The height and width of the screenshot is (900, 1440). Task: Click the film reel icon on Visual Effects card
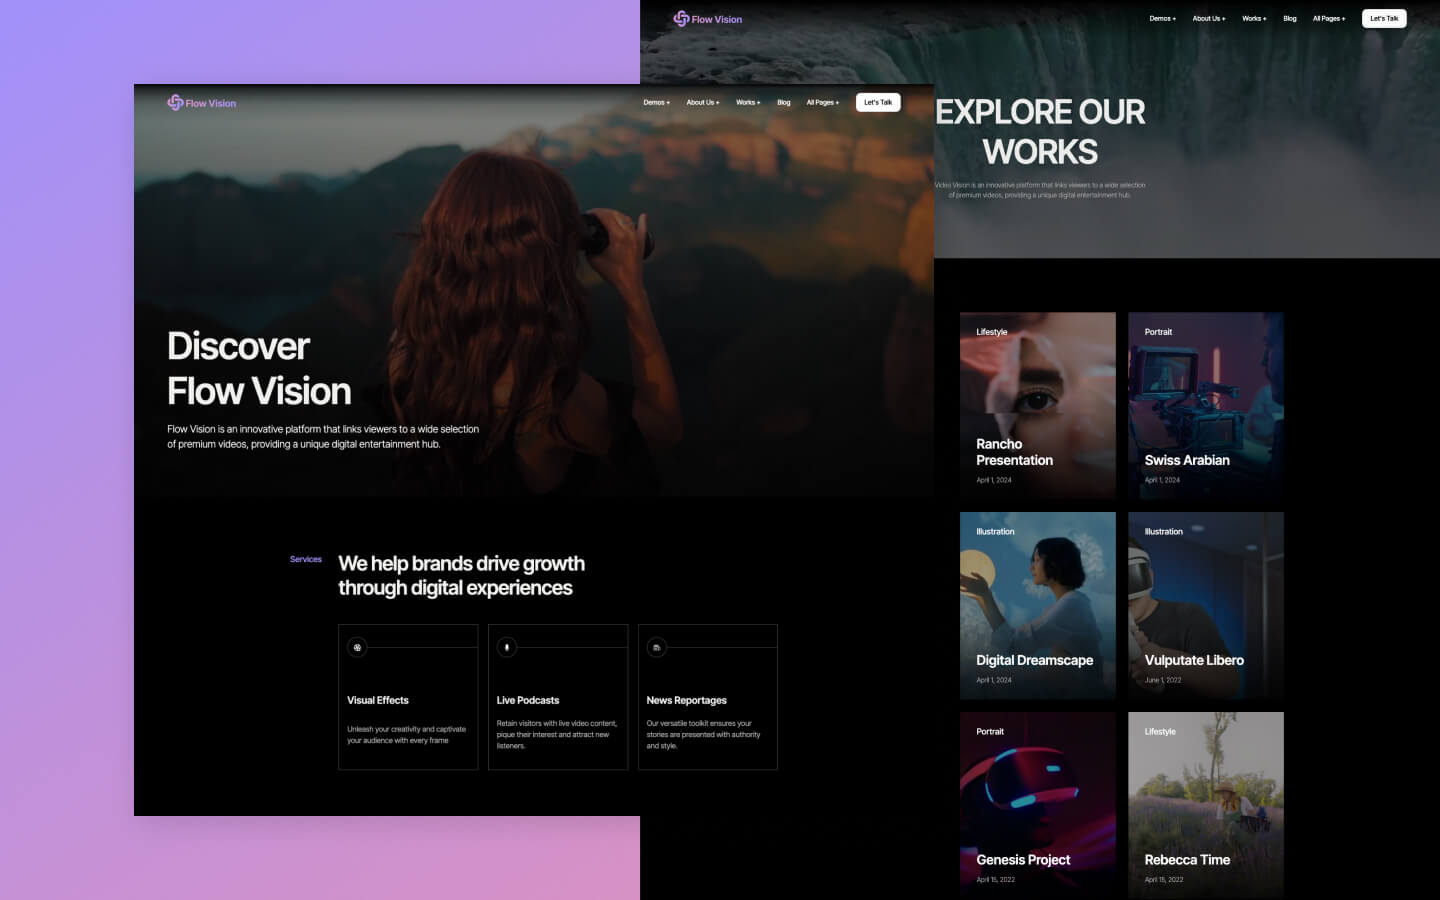359,647
